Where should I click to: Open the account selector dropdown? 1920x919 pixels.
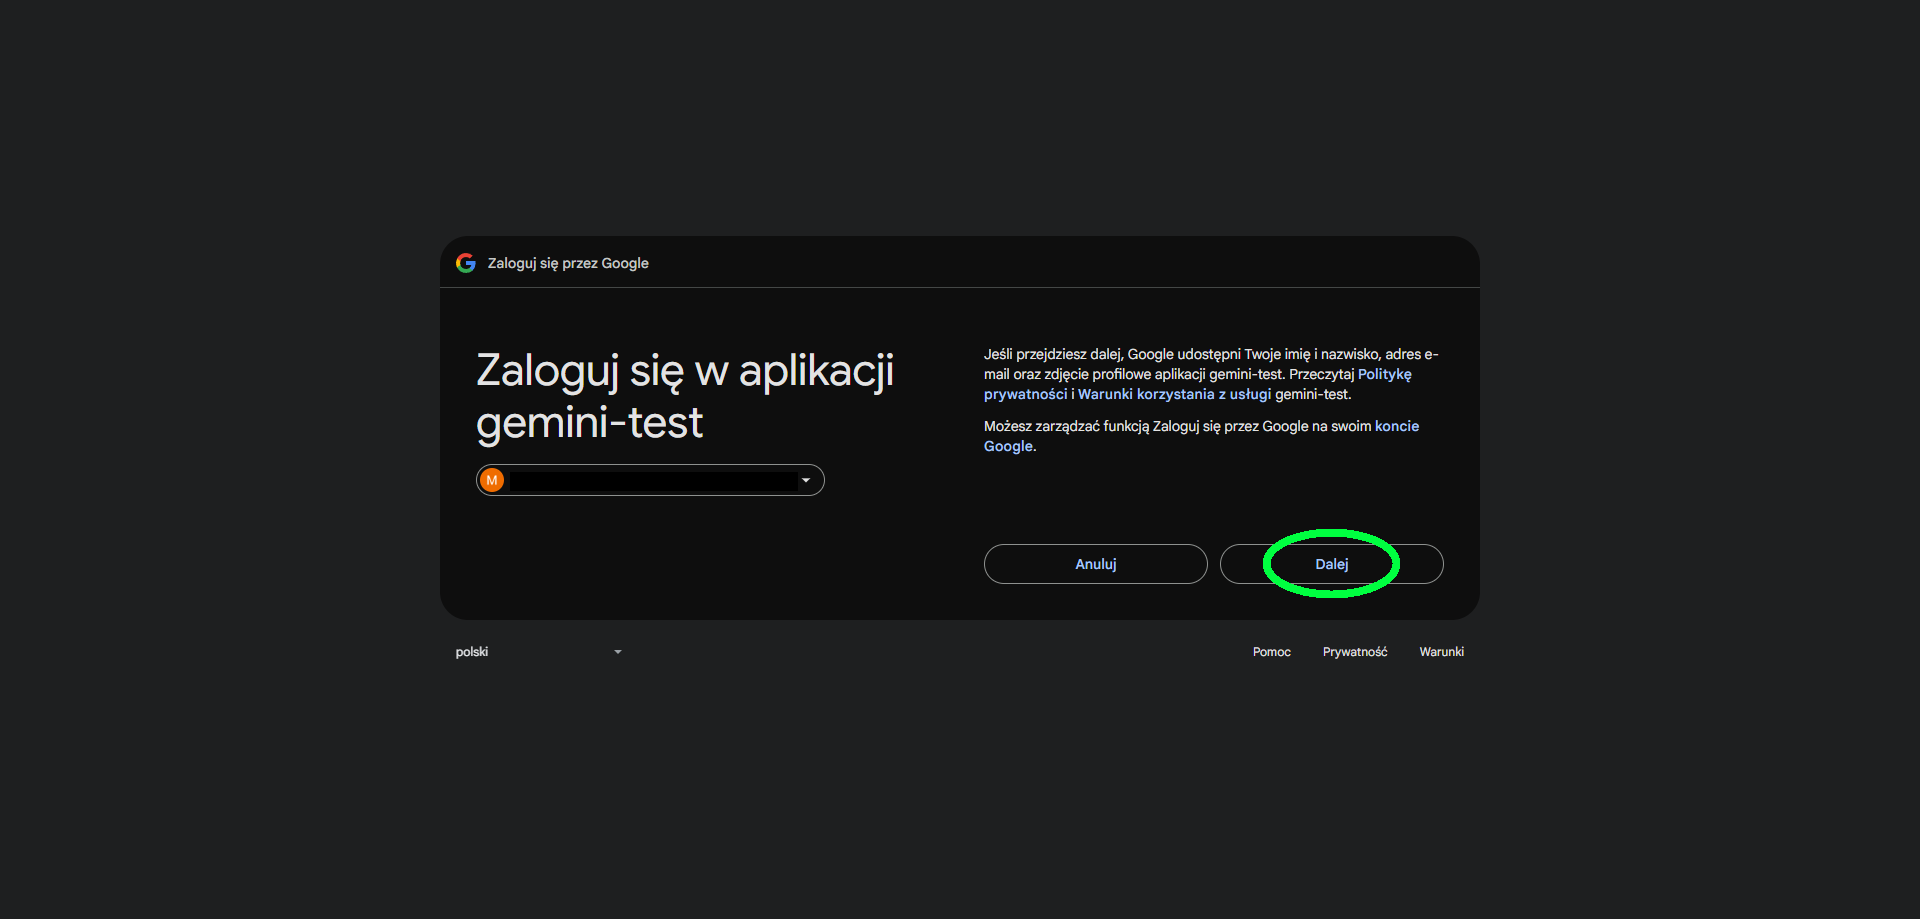tap(650, 480)
